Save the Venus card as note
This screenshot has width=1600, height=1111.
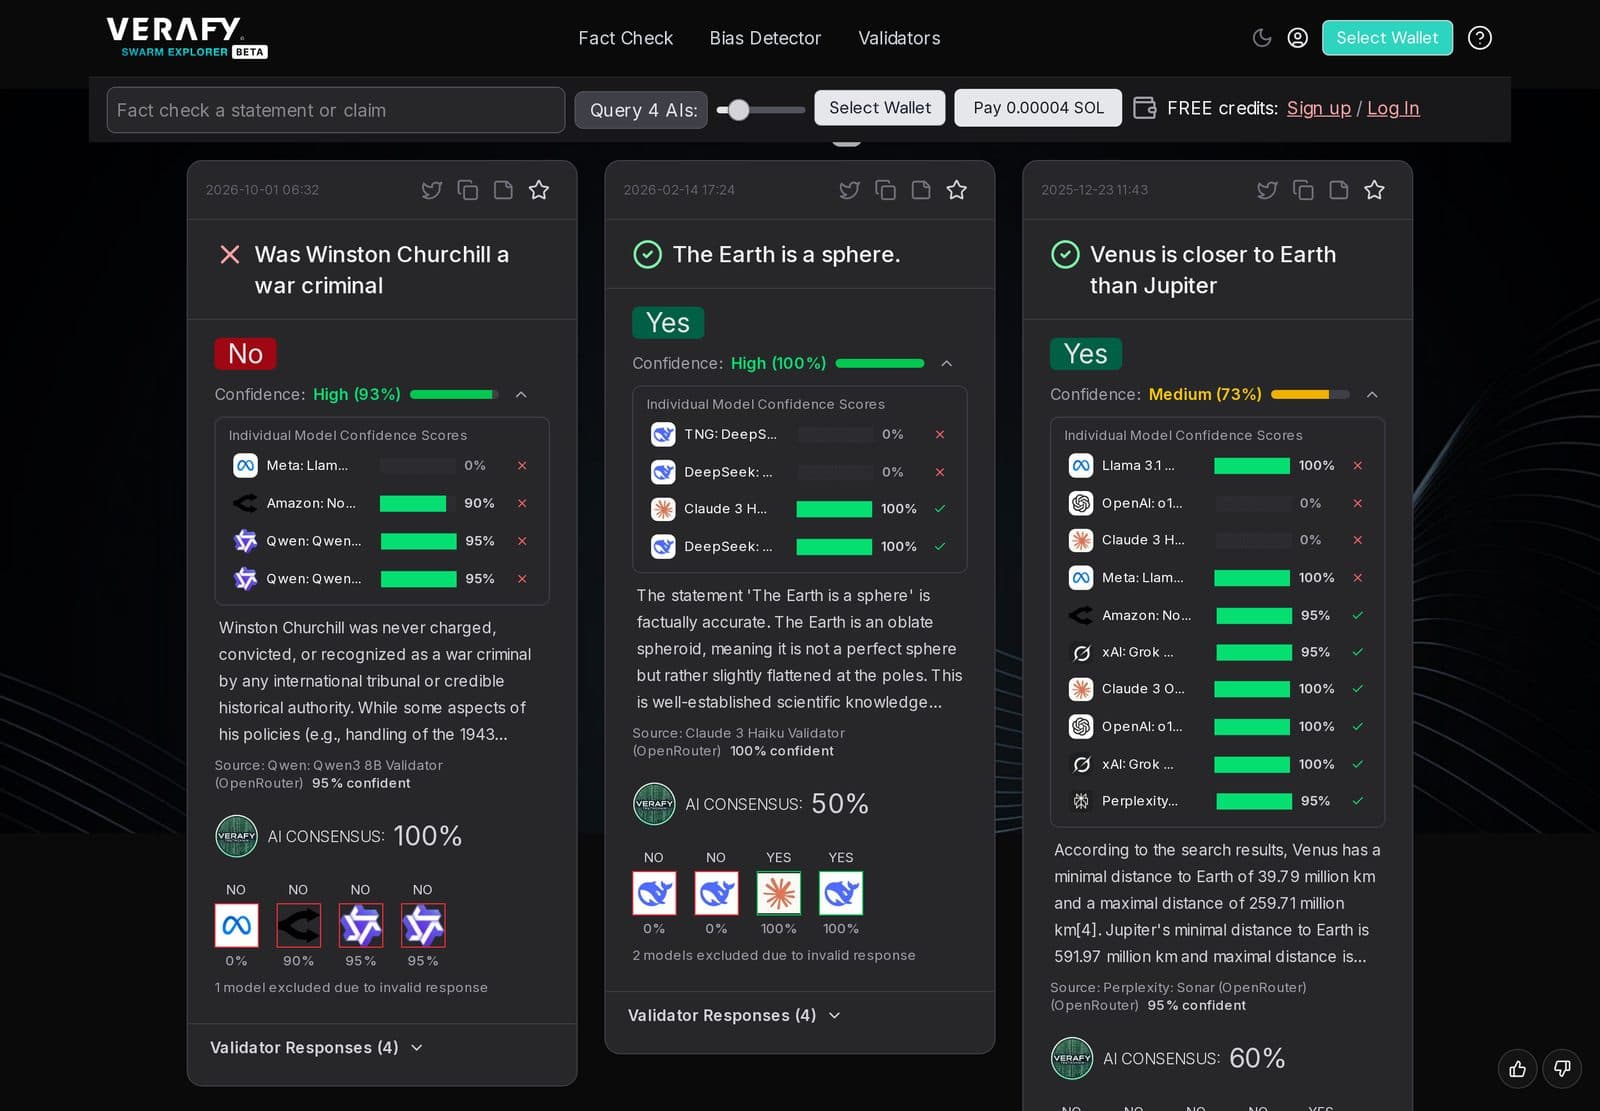1339,190
